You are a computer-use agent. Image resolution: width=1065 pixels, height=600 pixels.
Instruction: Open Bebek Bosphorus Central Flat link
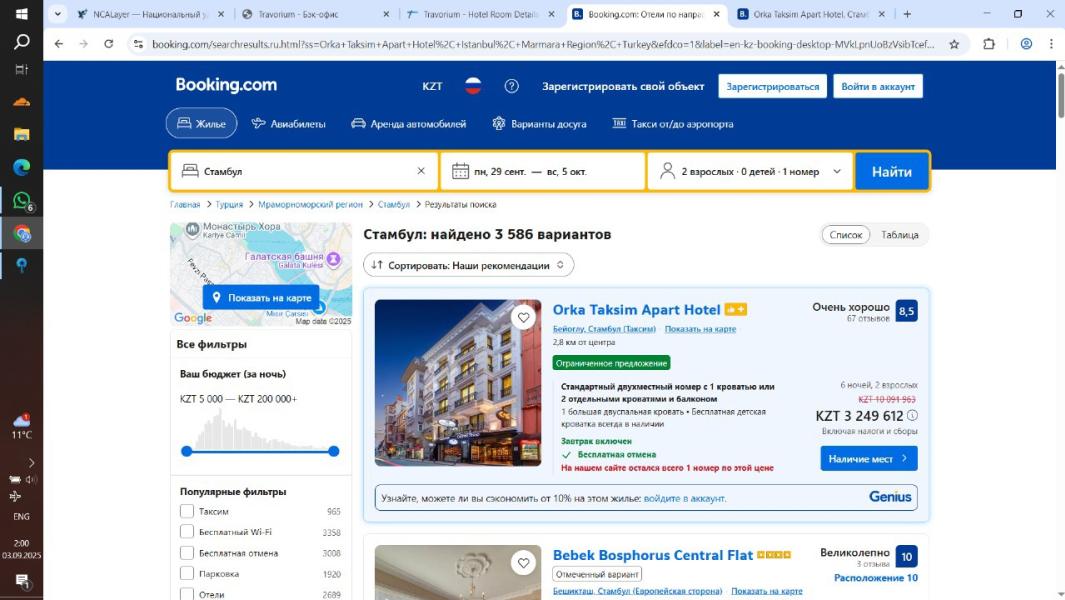pyautogui.click(x=653, y=555)
